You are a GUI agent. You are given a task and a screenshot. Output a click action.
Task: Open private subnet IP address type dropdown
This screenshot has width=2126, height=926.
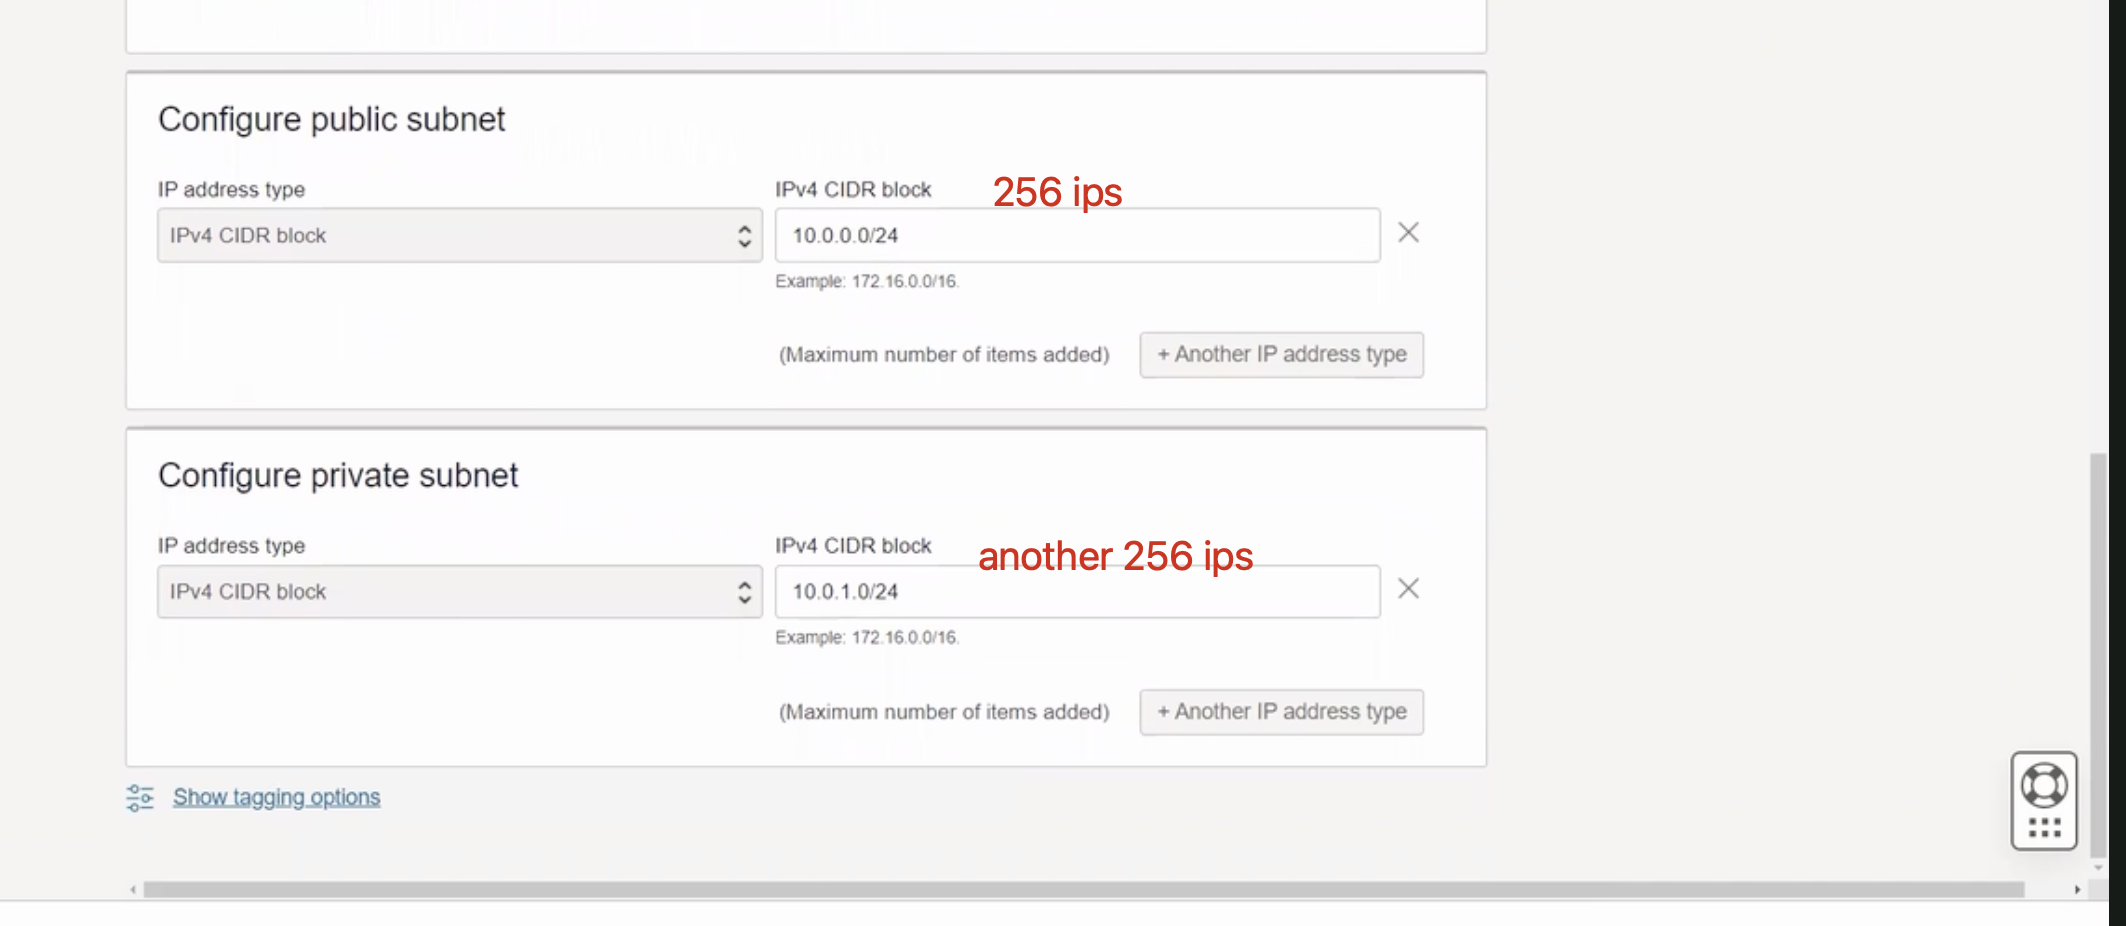[459, 592]
